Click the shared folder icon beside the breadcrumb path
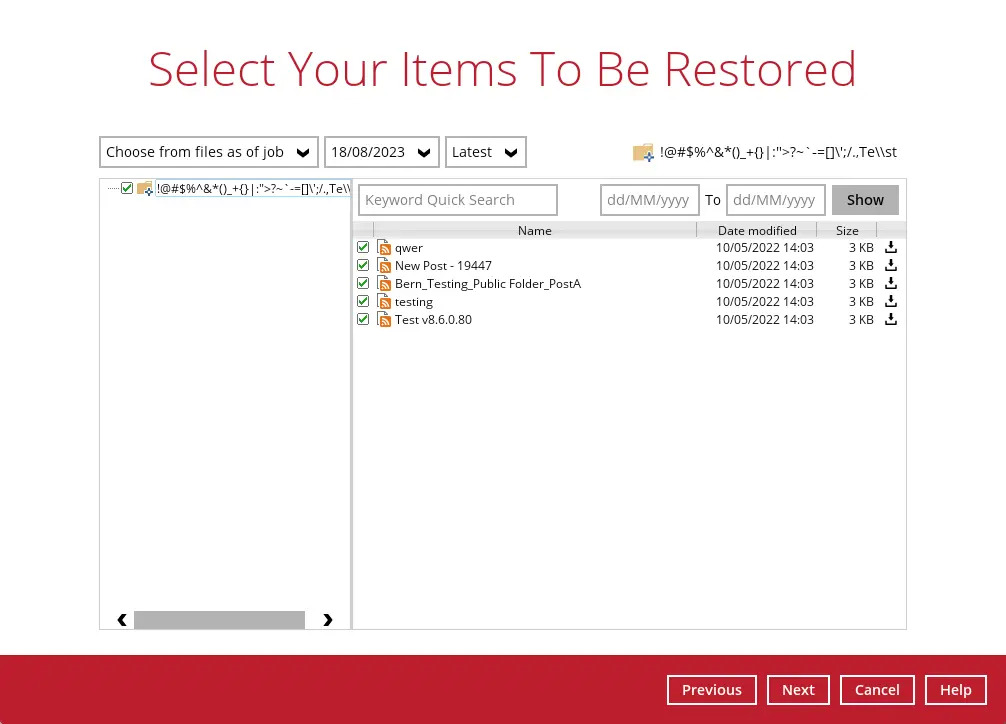Viewport: 1006px width, 724px height. click(x=643, y=152)
